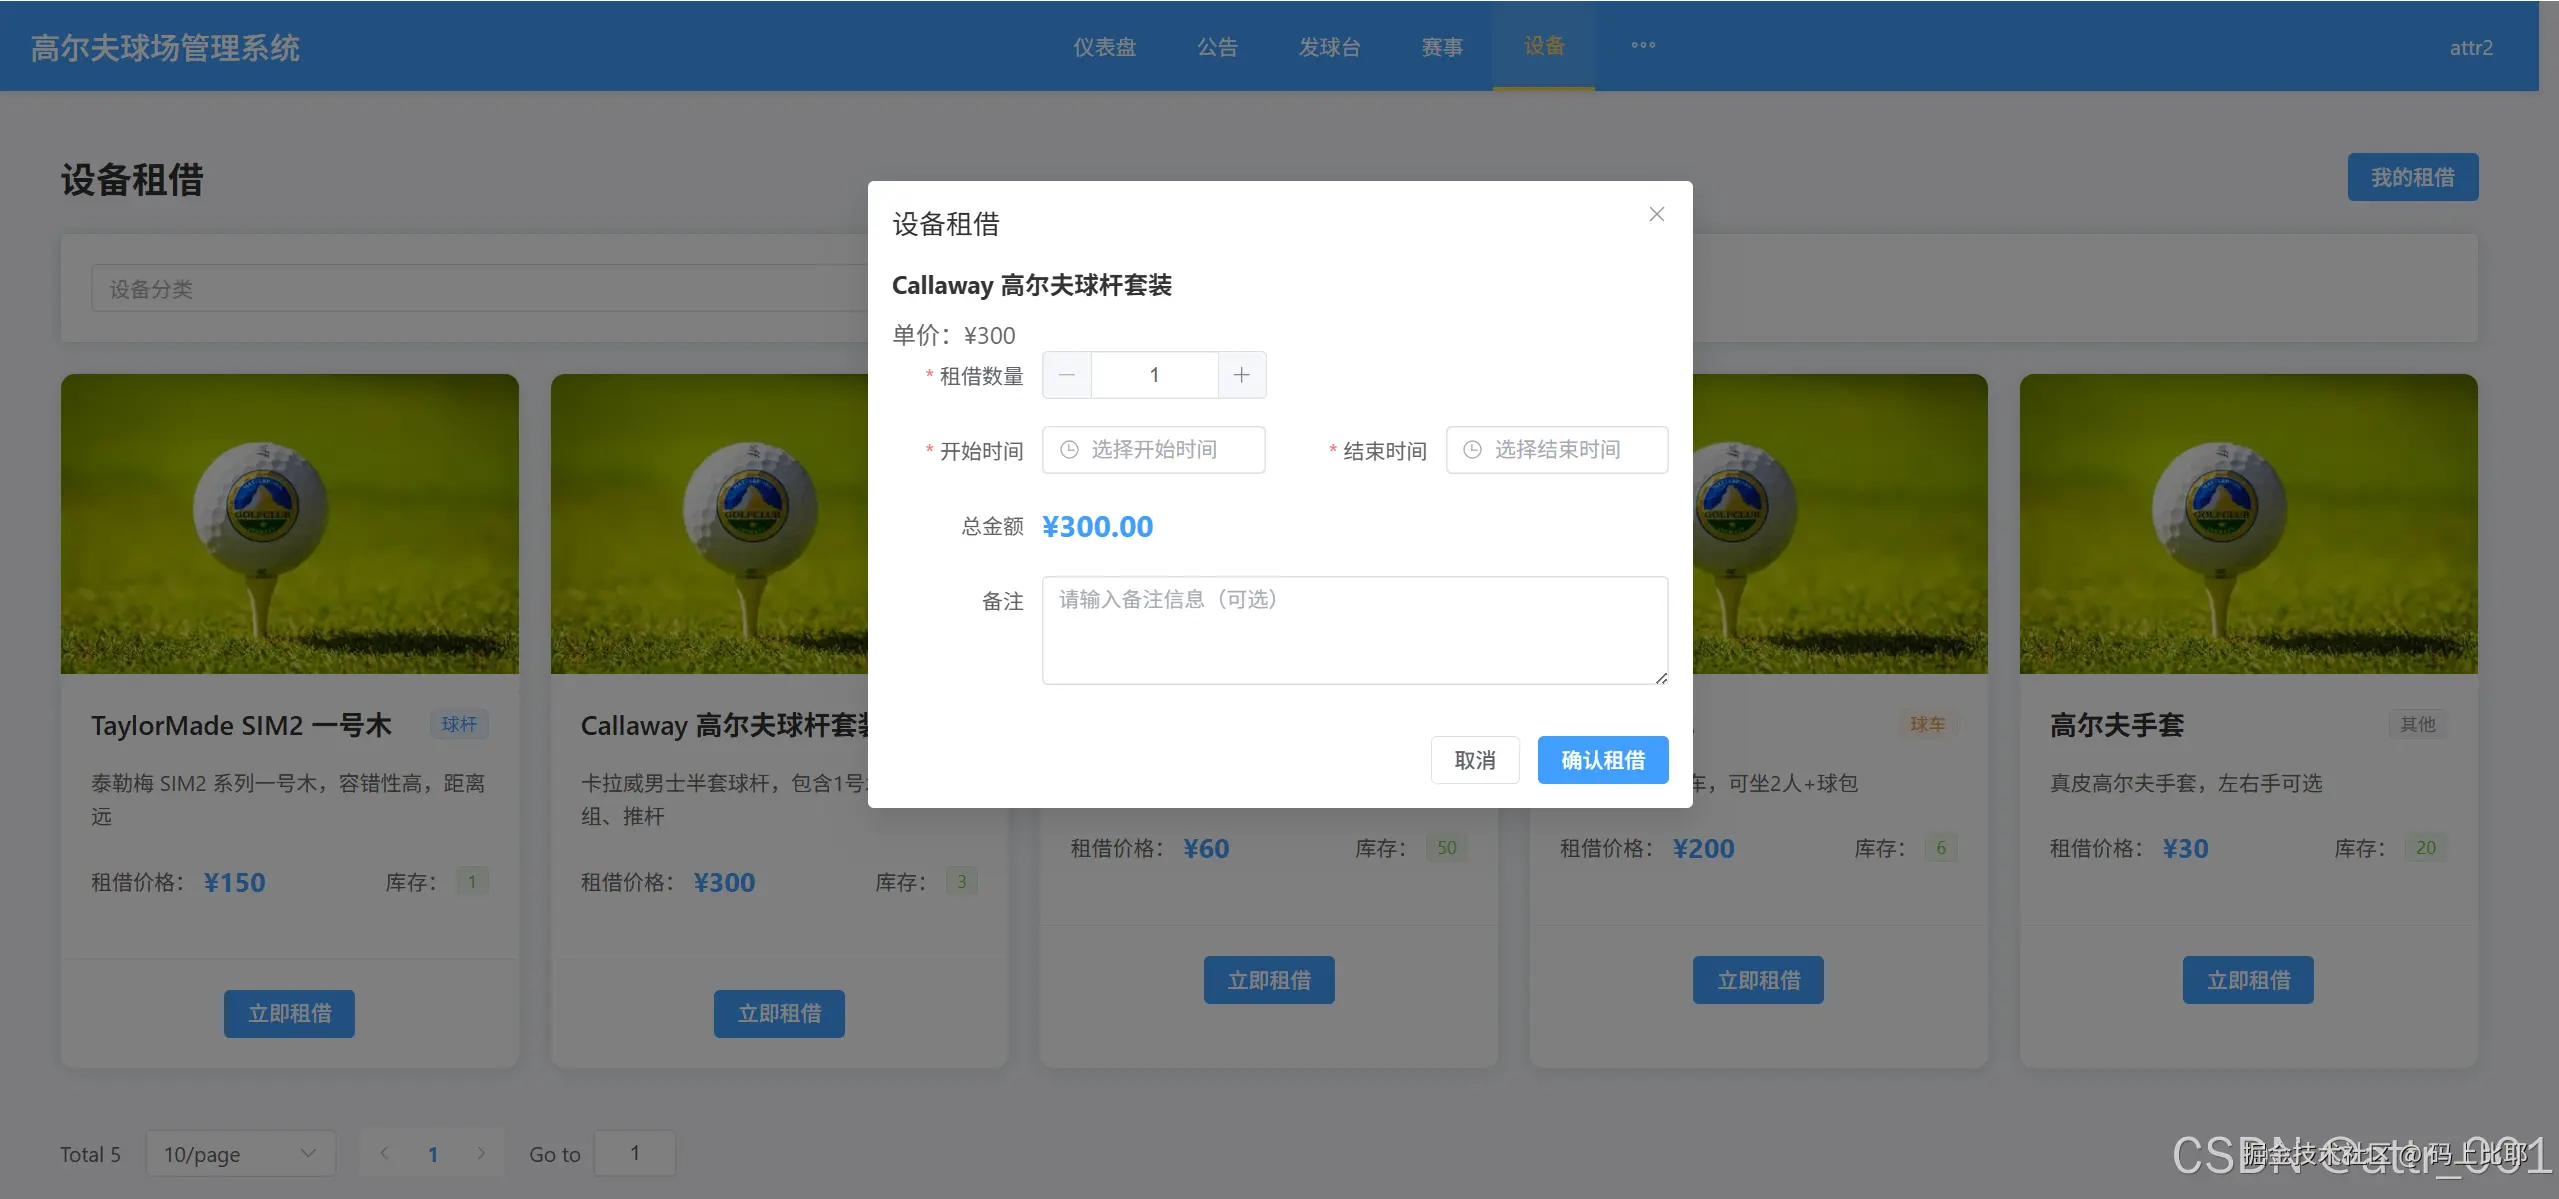Click the 球杆 tag on the TaylorMade card
This screenshot has width=2559, height=1199.
coord(459,724)
